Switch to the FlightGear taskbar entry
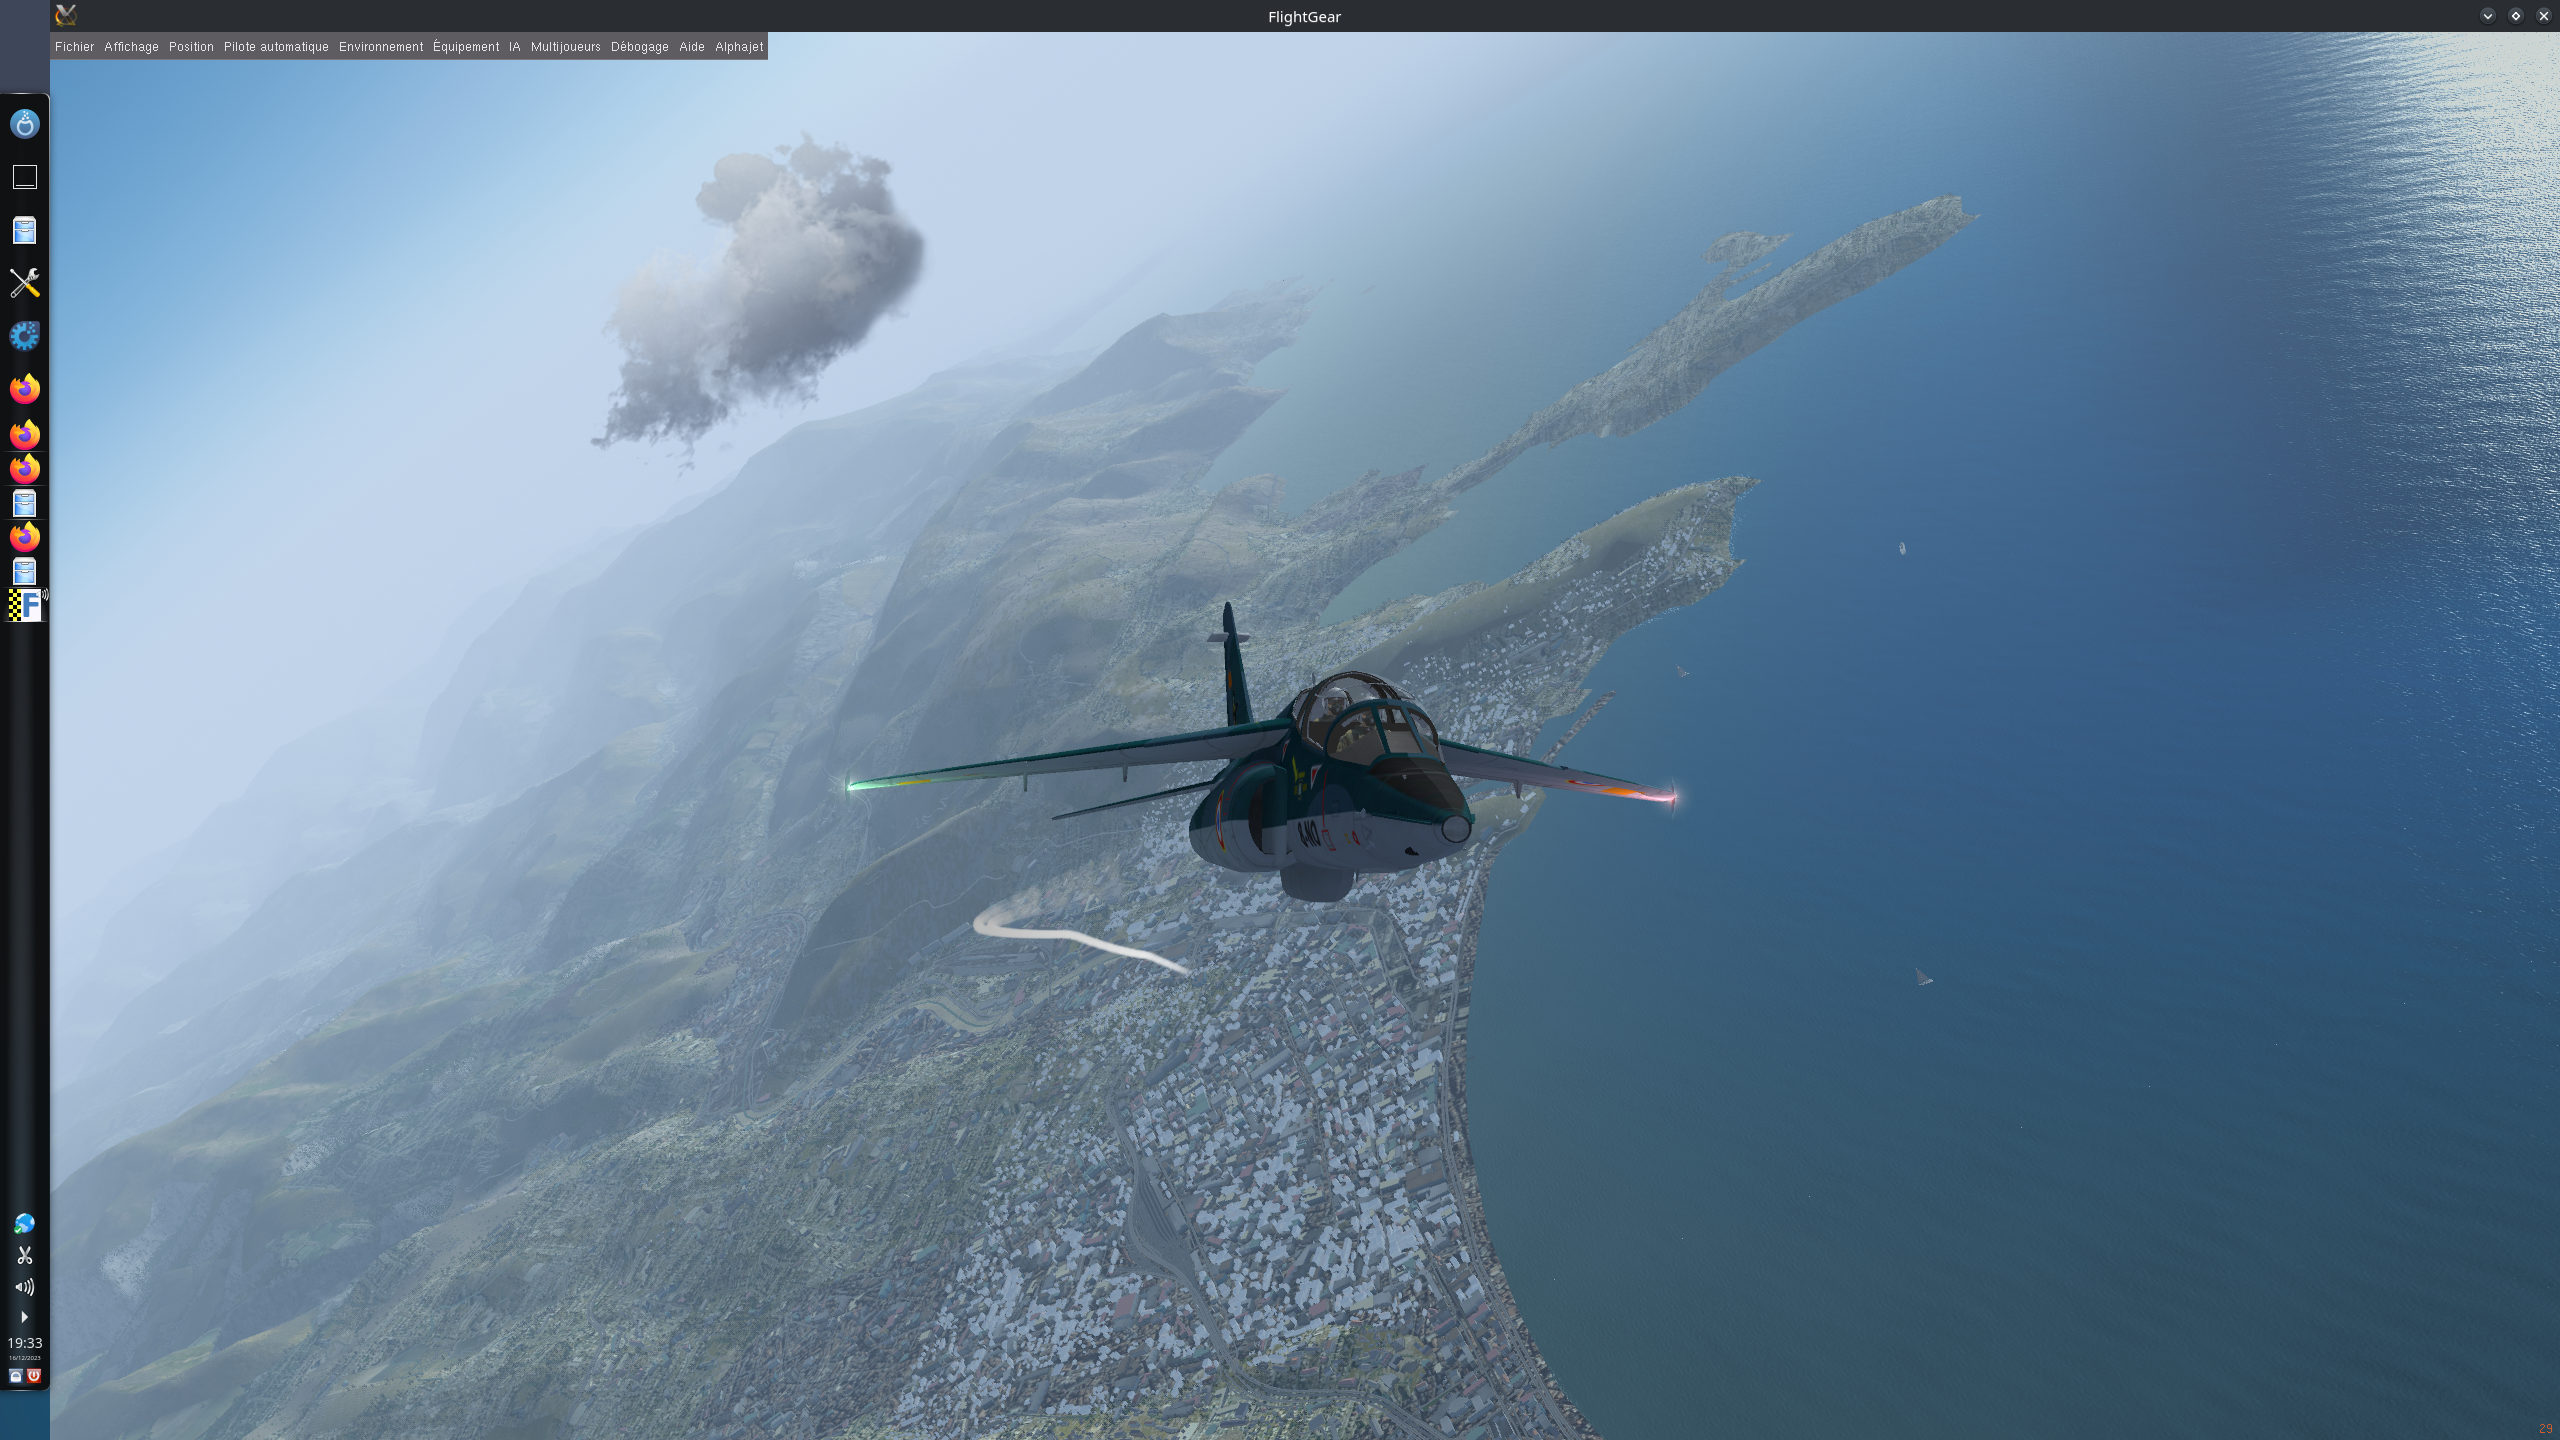Screen dimensions: 2560x1440 click(x=24, y=605)
